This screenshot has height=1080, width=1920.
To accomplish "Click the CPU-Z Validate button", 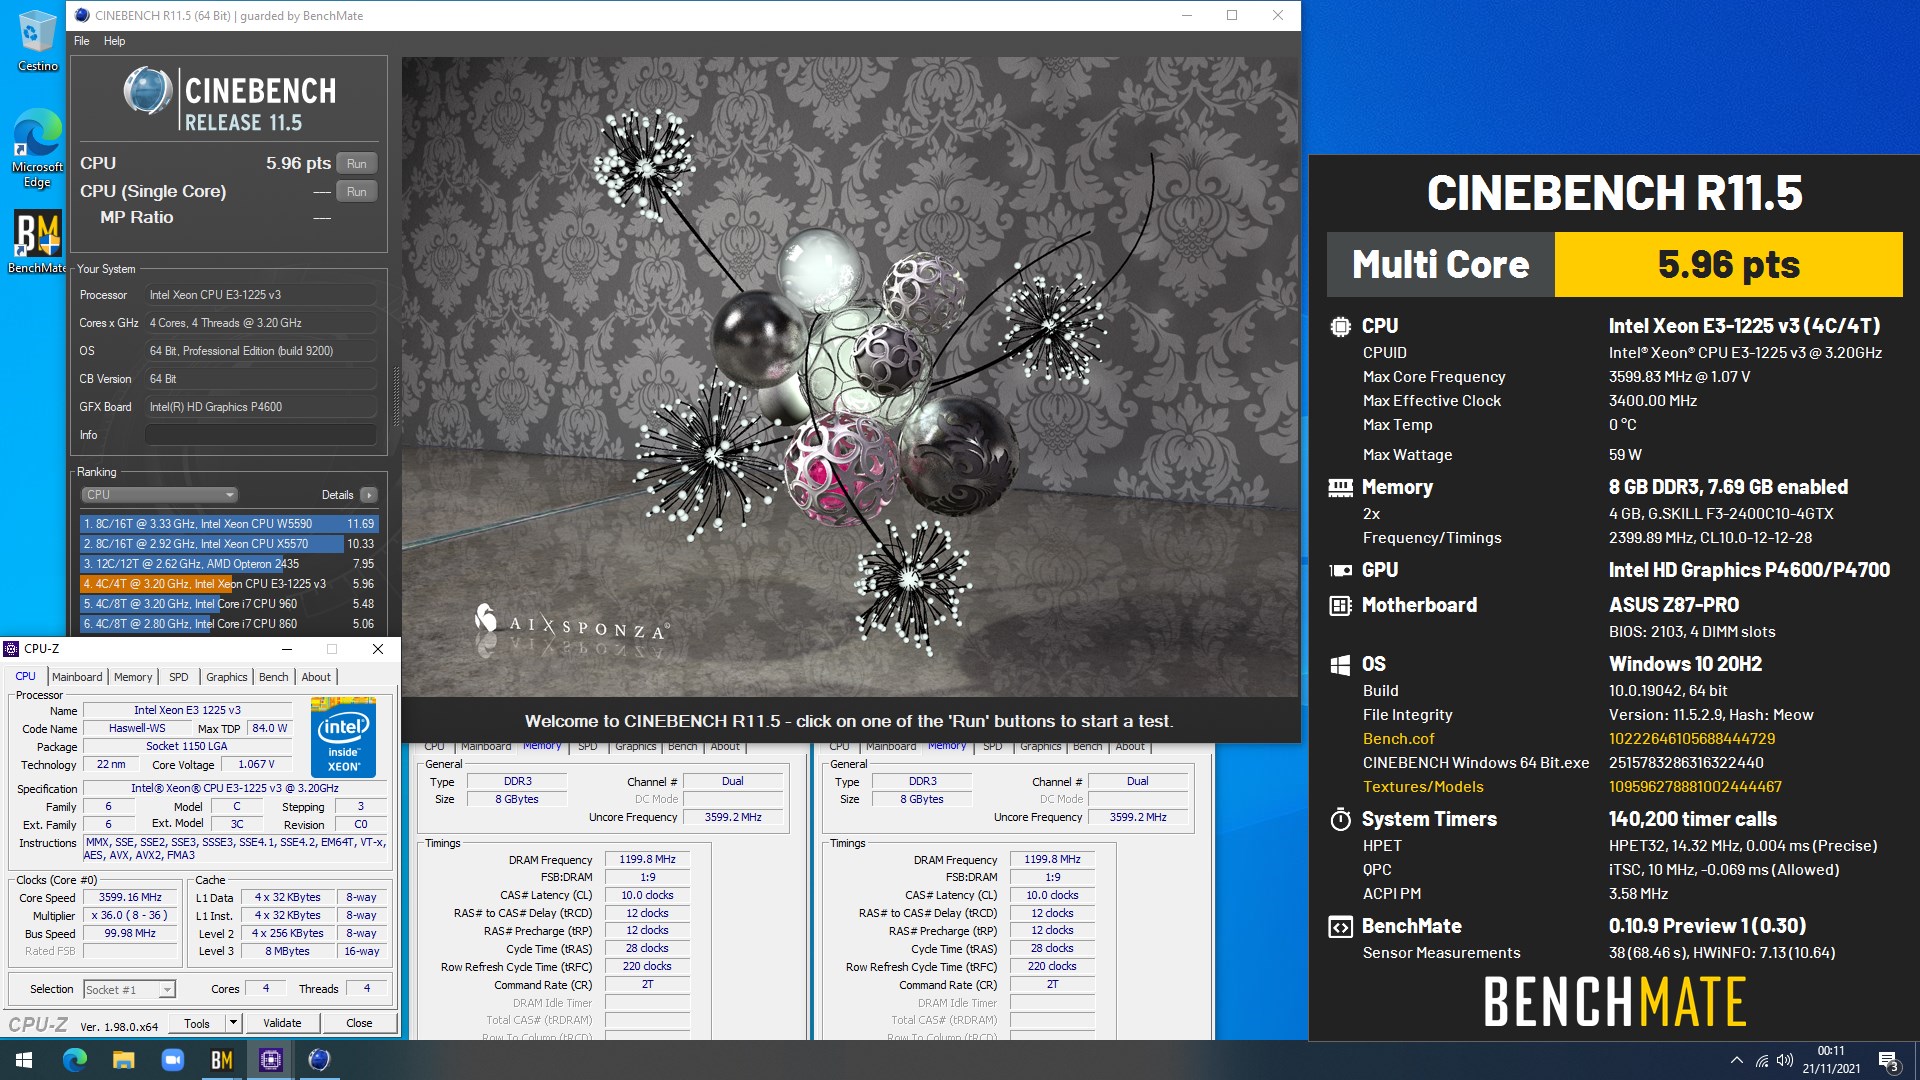I will tap(282, 1023).
